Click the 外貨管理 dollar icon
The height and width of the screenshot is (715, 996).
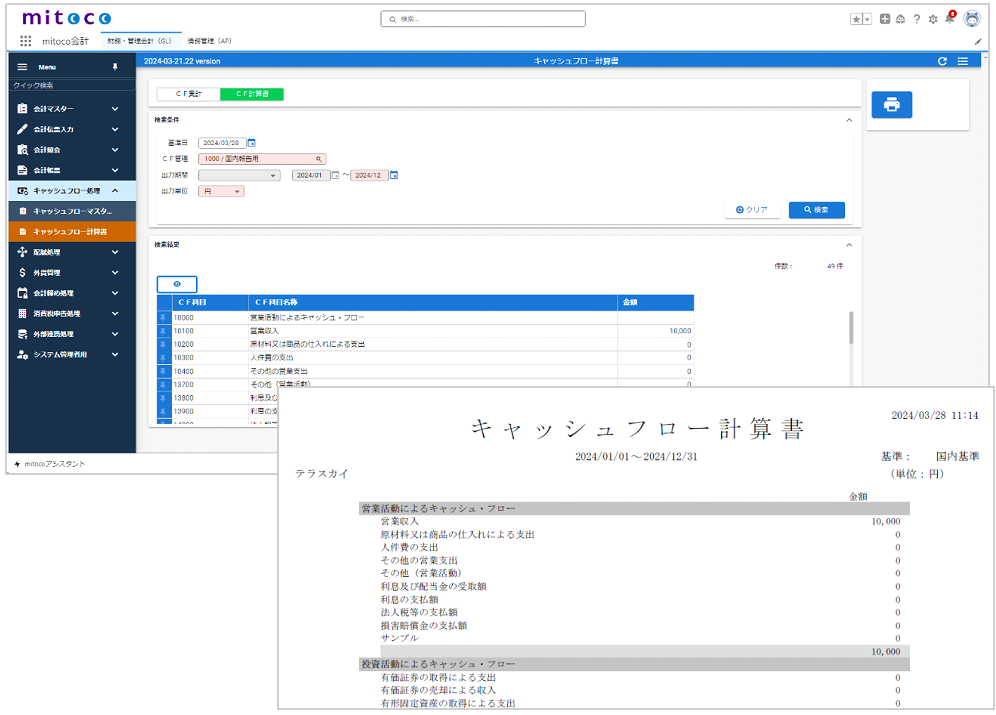22,272
